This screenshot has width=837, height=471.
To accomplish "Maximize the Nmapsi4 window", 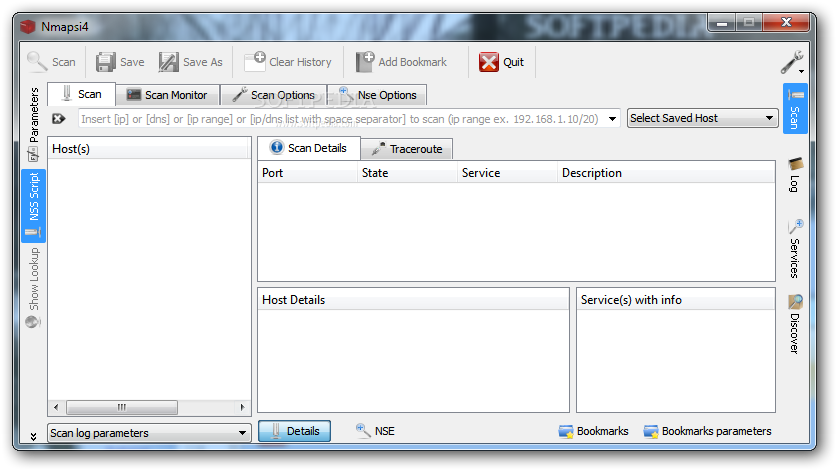I will [x=749, y=23].
